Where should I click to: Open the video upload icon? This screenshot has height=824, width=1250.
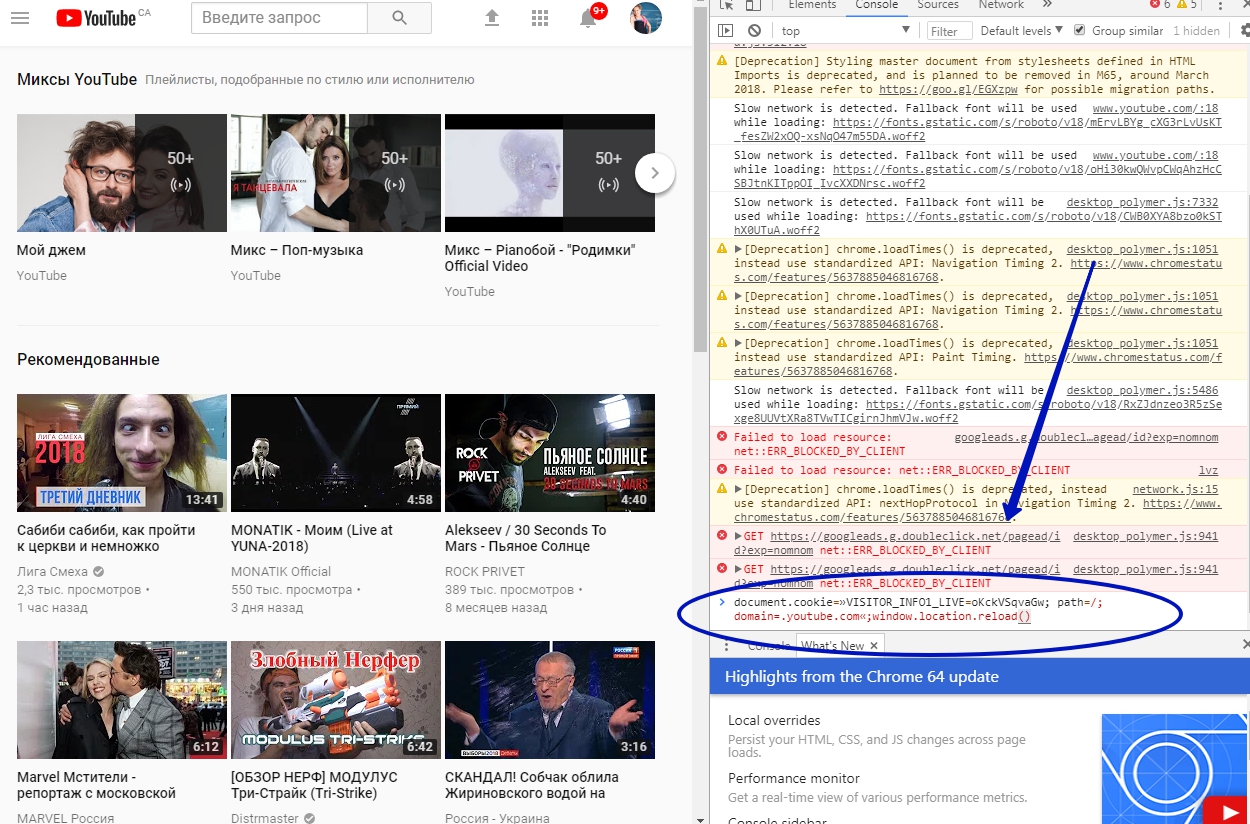[491, 18]
